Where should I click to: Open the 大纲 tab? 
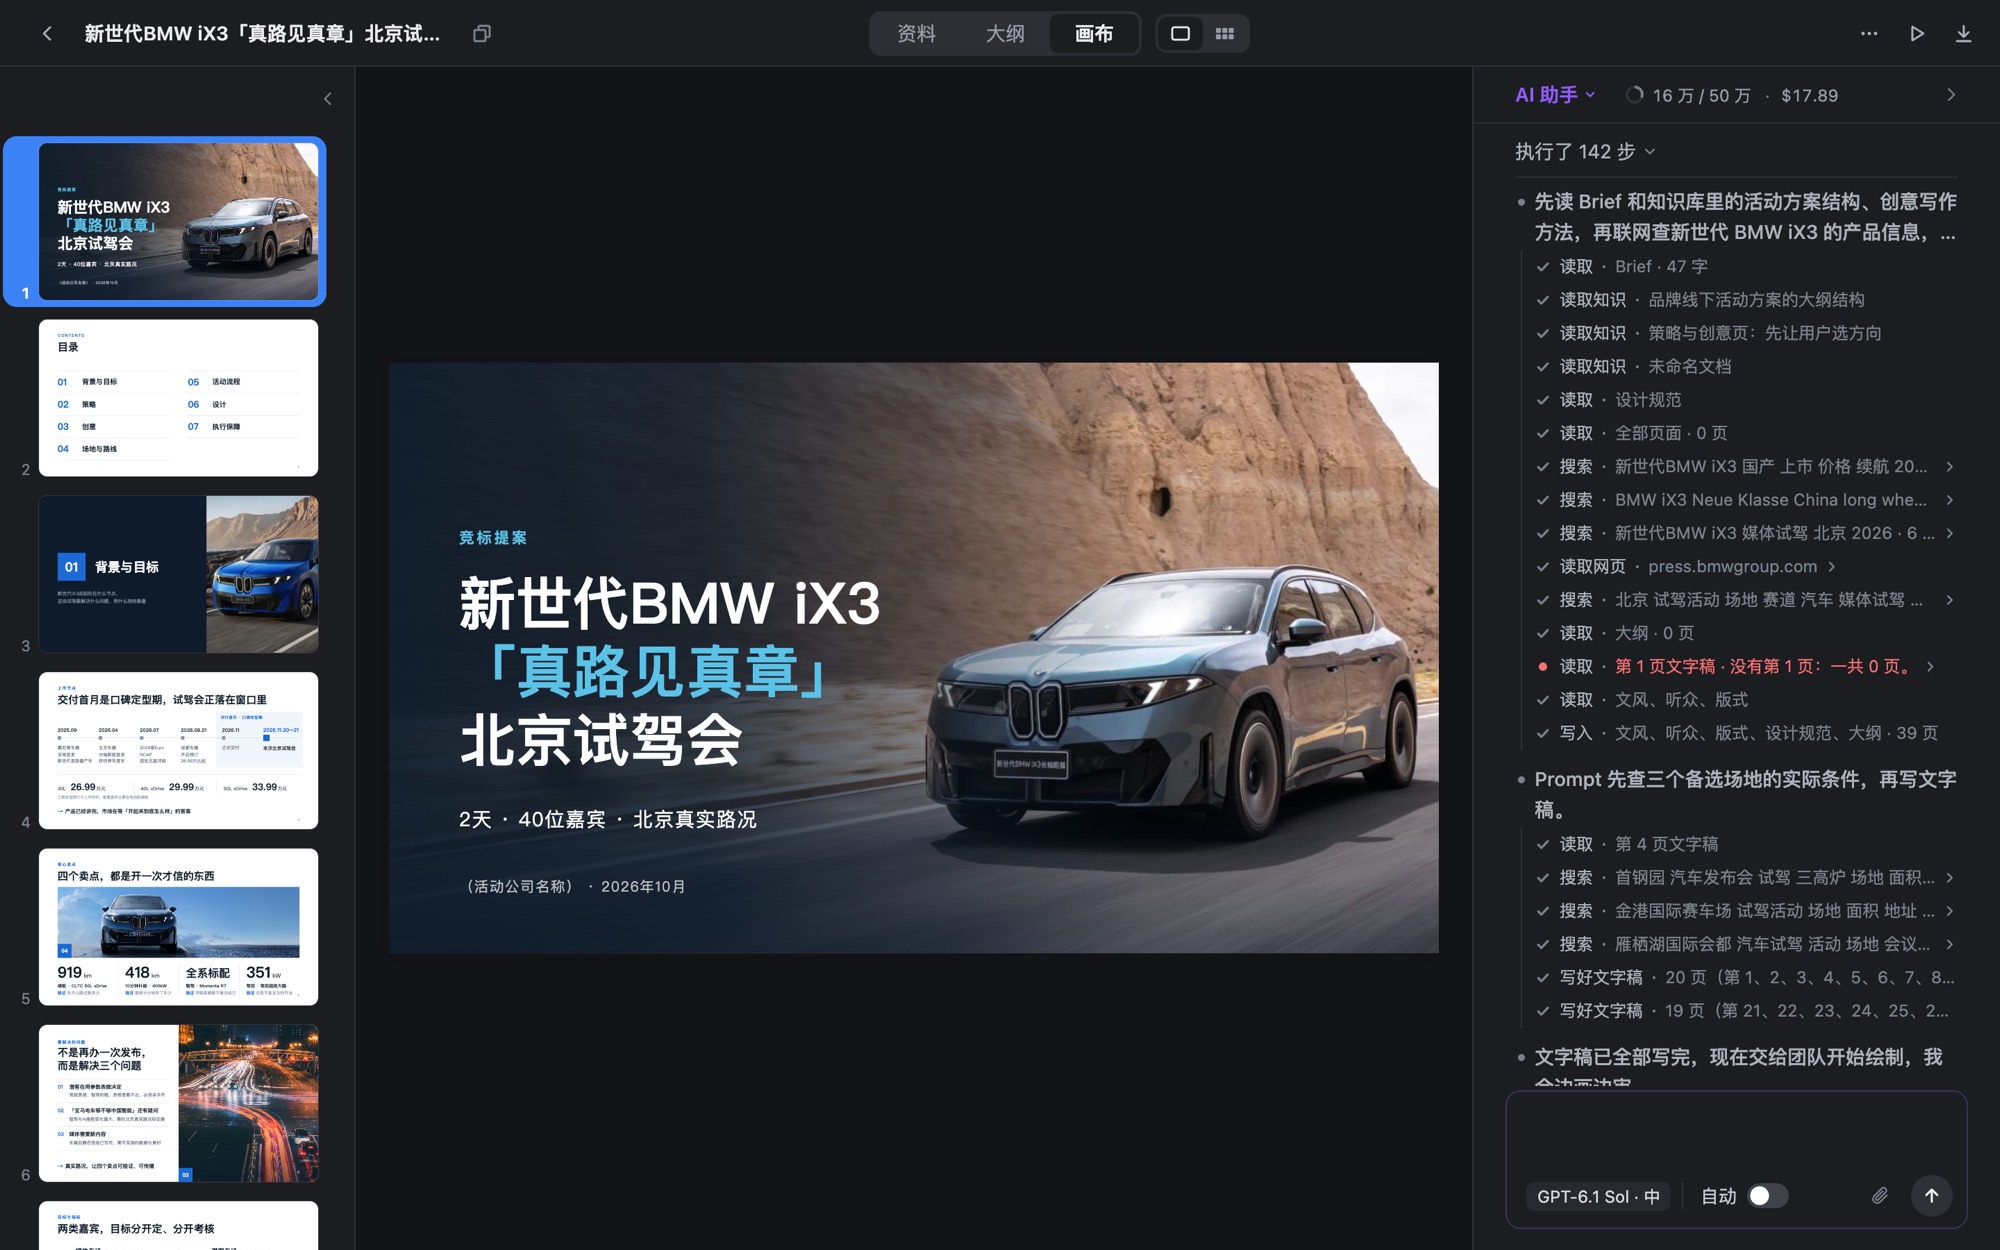pyautogui.click(x=1005, y=33)
